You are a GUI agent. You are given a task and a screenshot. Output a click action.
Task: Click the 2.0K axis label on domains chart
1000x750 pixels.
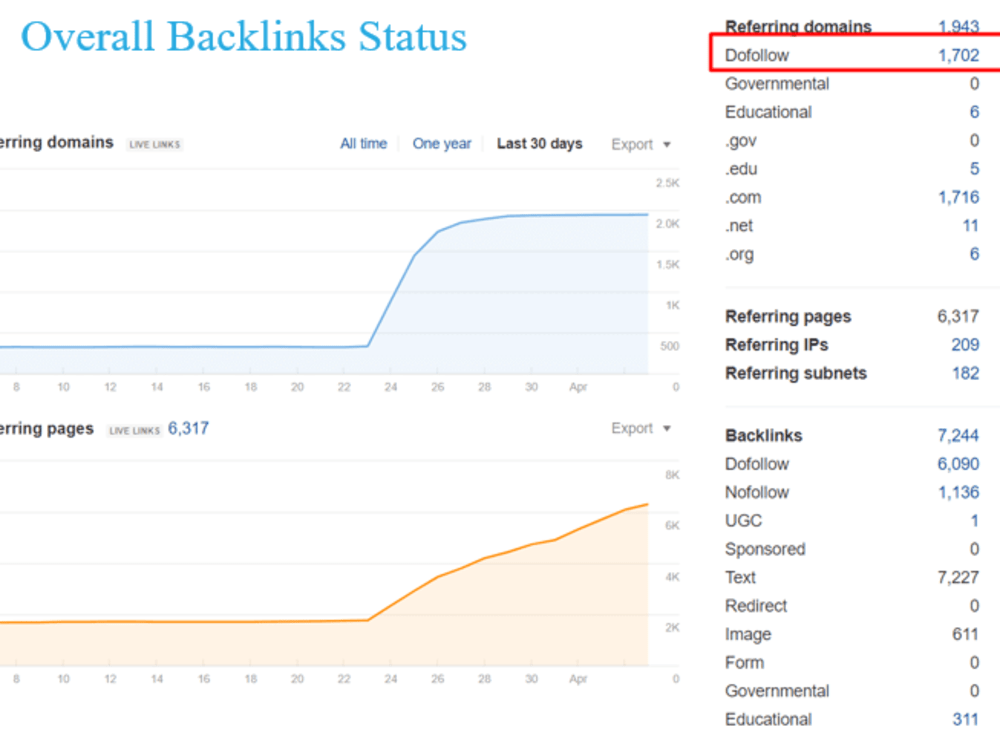[x=668, y=224]
